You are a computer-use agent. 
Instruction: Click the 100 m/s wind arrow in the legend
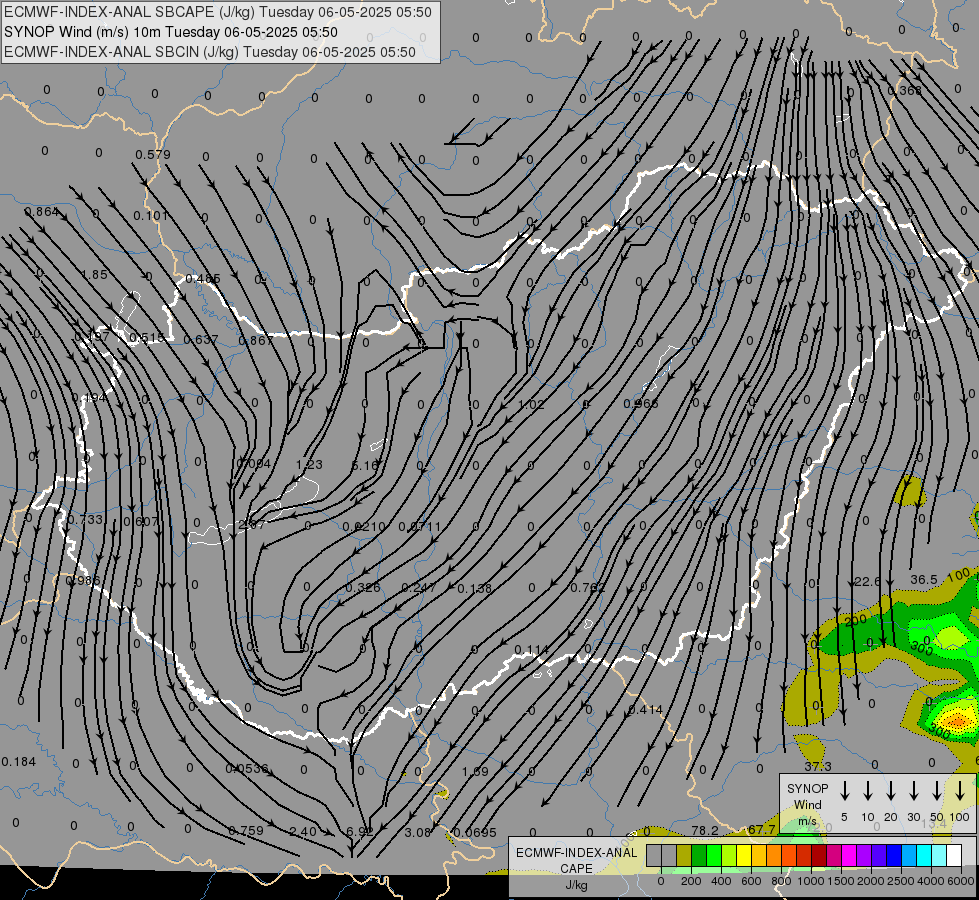point(960,791)
